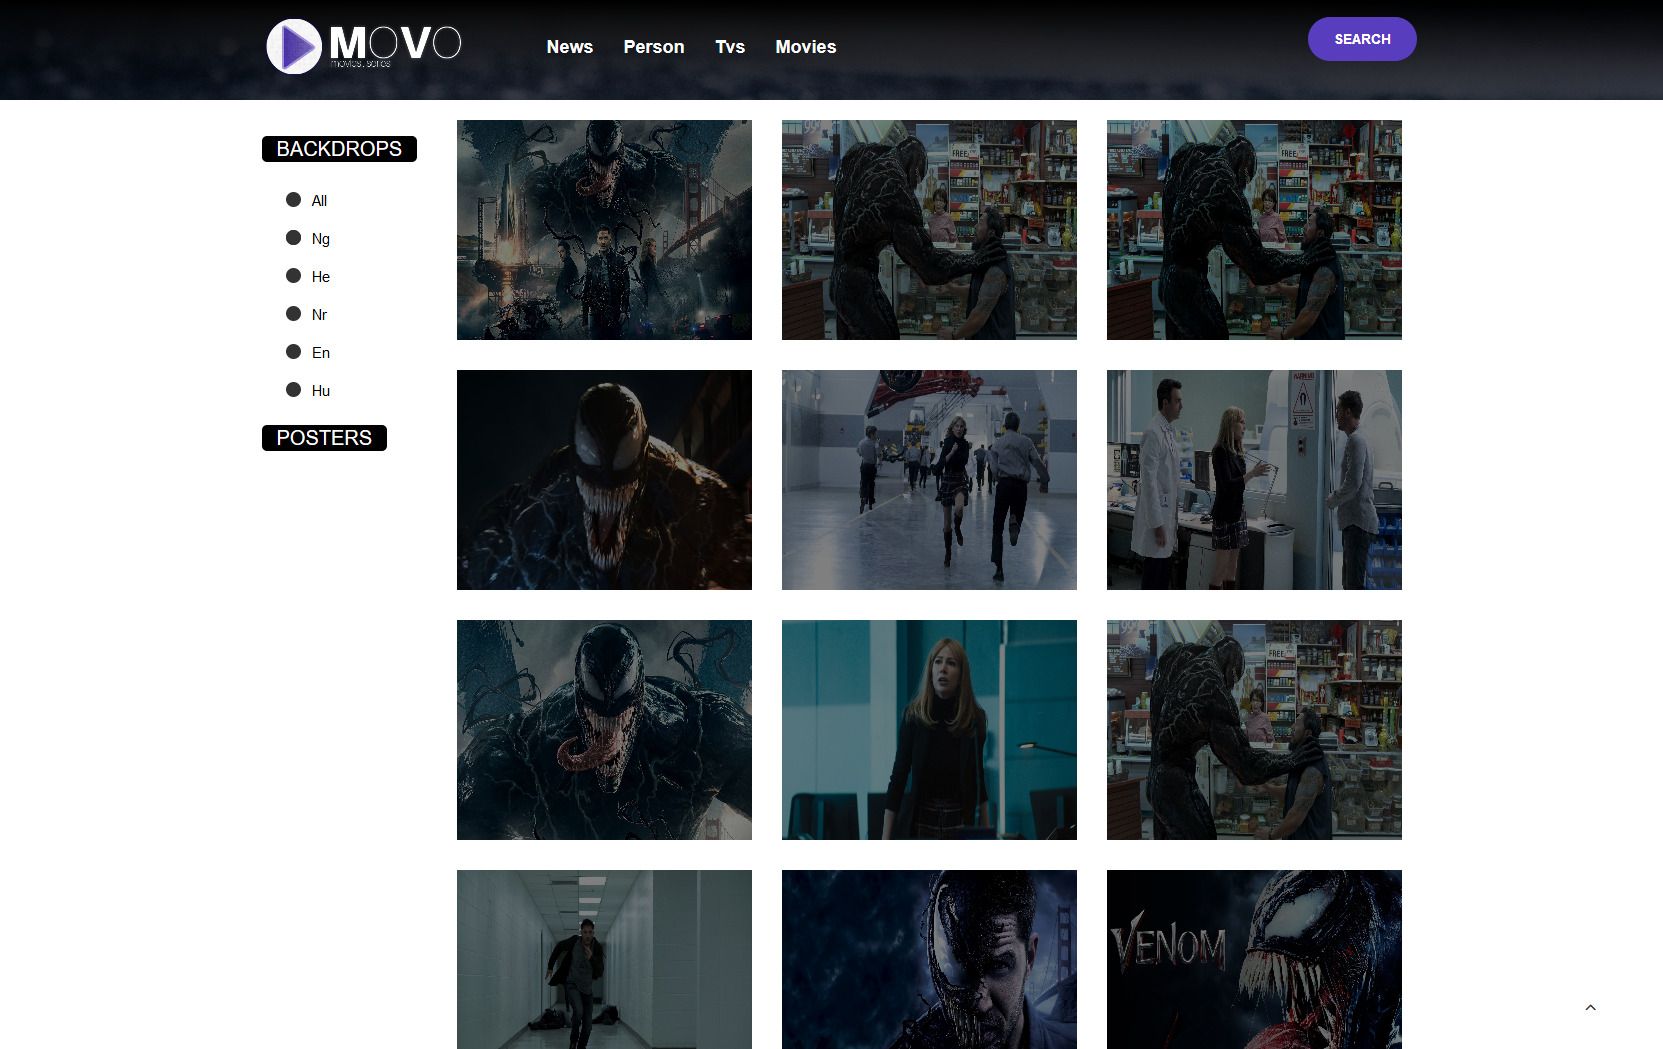
Task: Open the backdrop with the white-coat doctor talking
Action: click(1254, 480)
